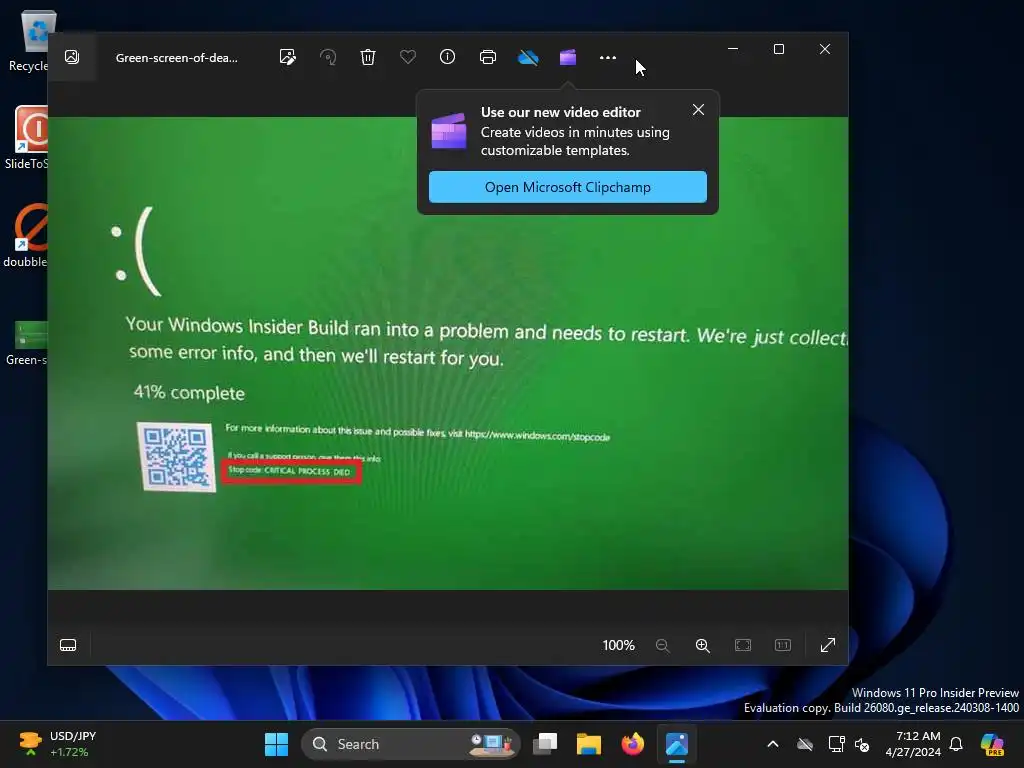Open the See more three-dots menu
The image size is (1024, 768).
tap(608, 57)
